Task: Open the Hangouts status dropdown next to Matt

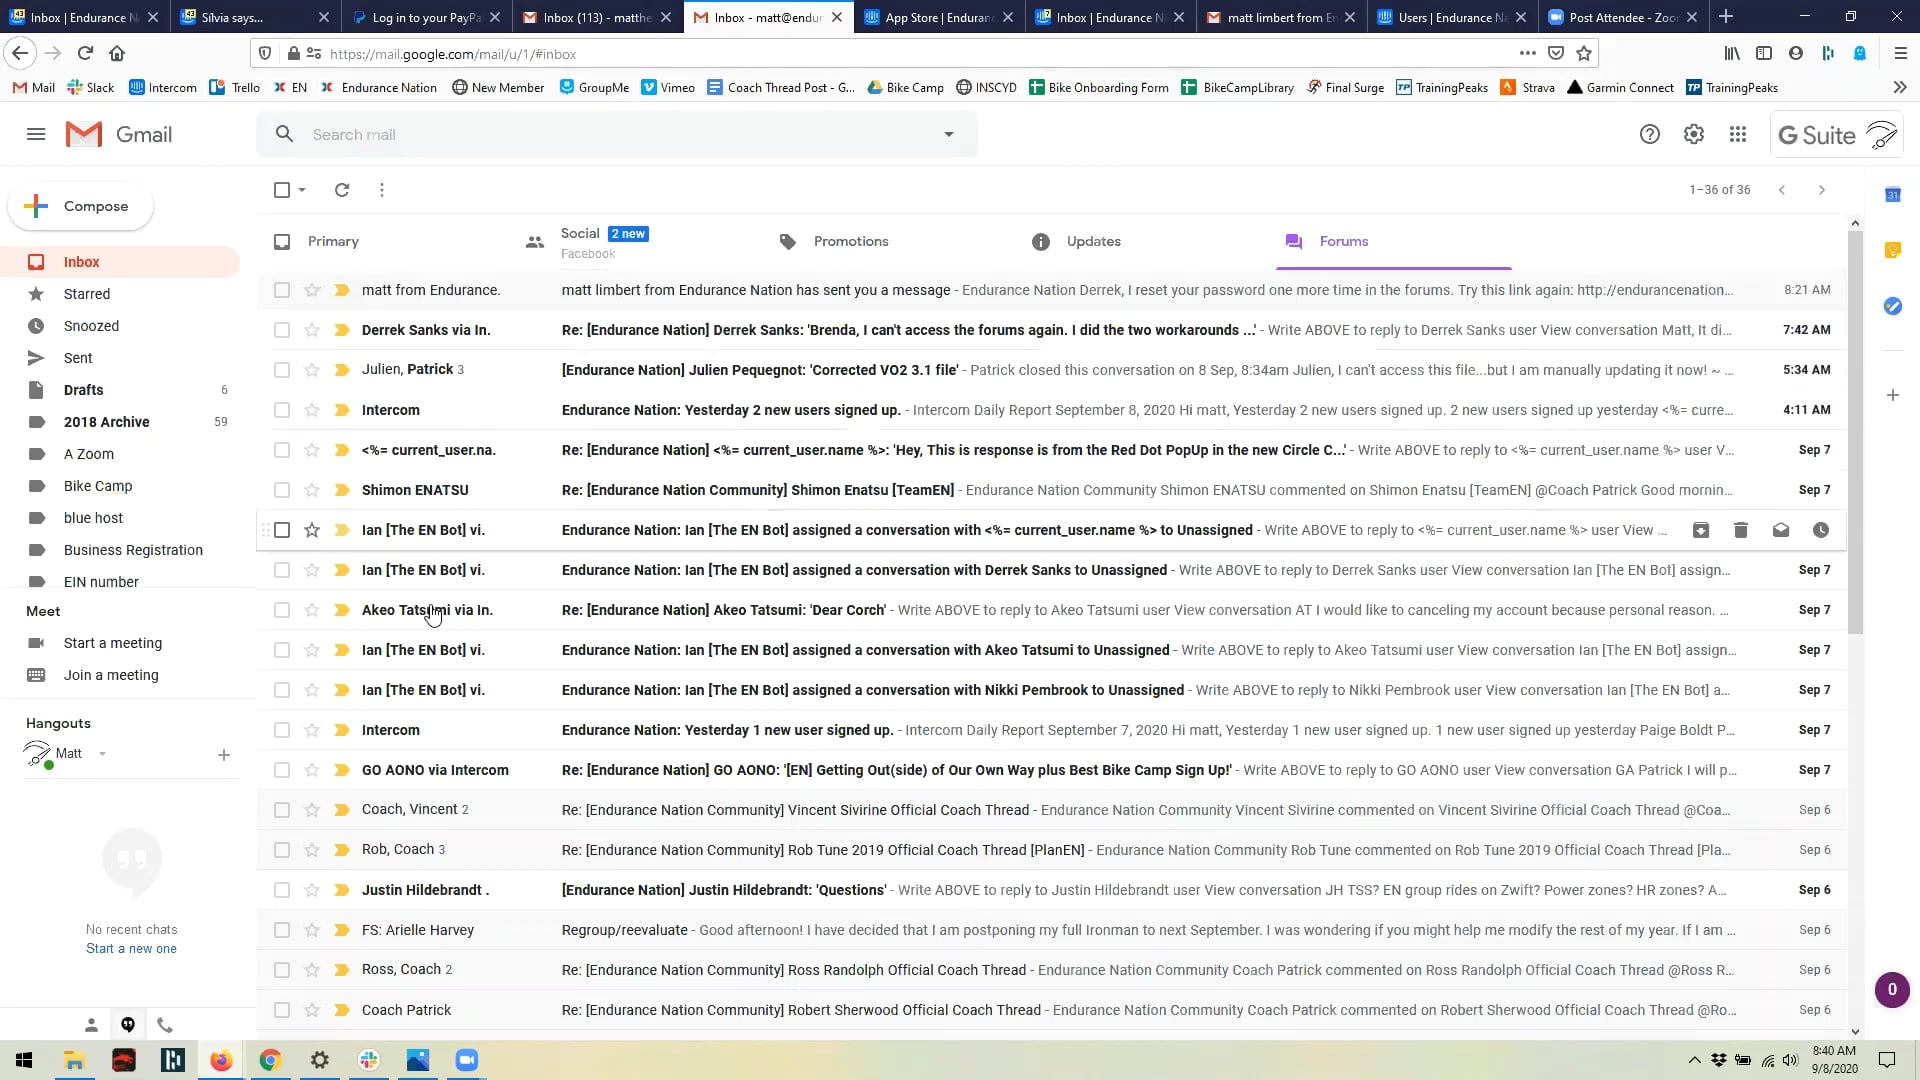Action: tap(101, 754)
